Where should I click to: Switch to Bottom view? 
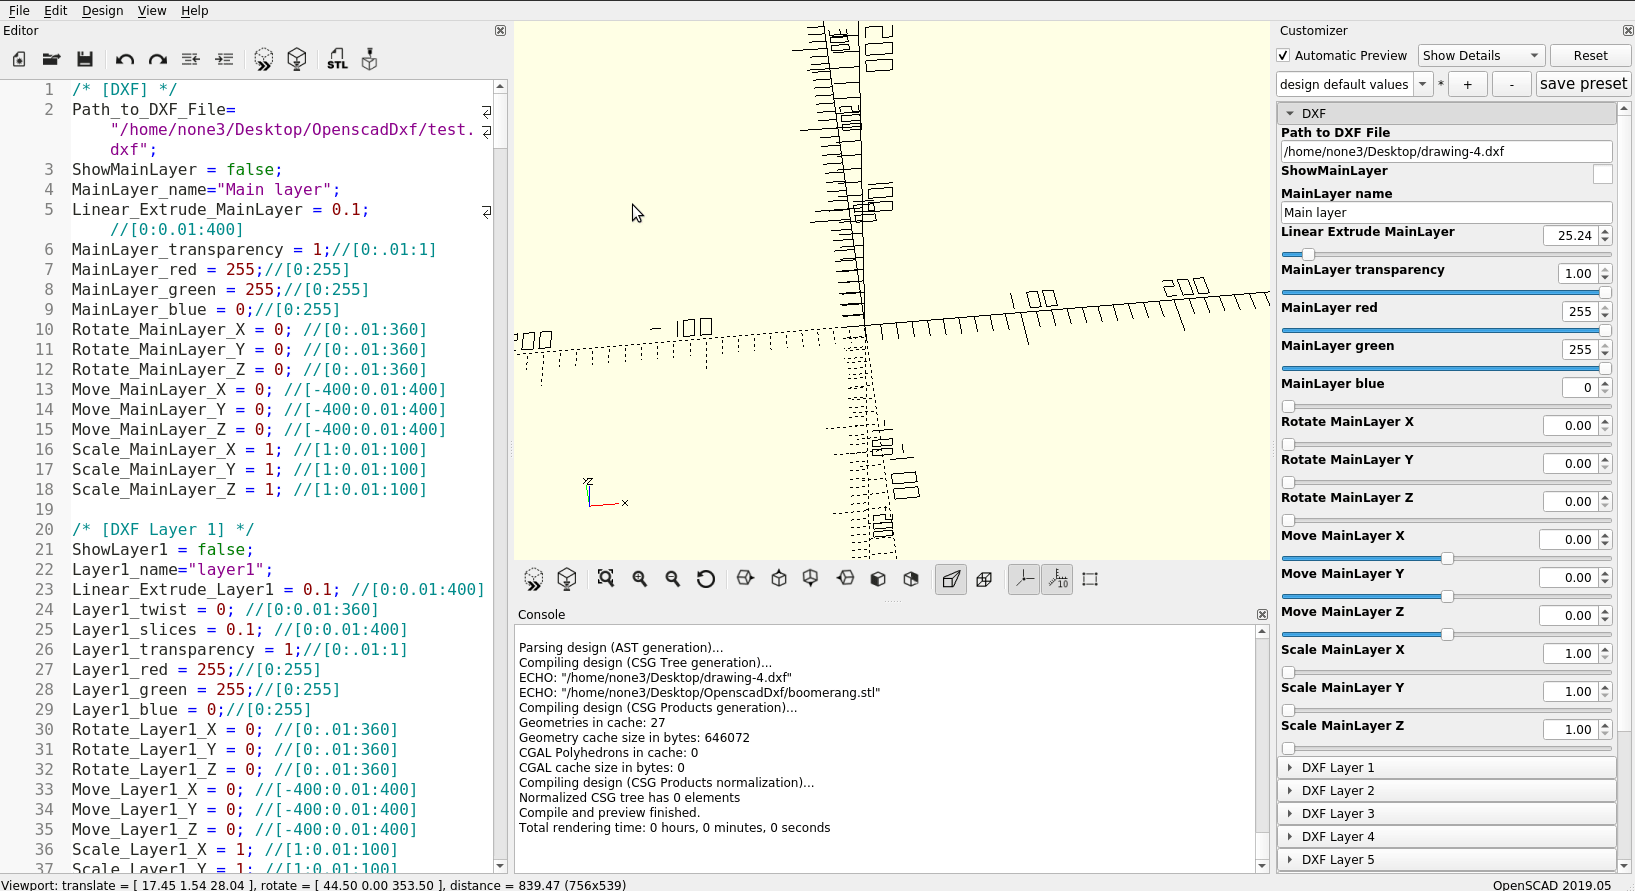812,579
